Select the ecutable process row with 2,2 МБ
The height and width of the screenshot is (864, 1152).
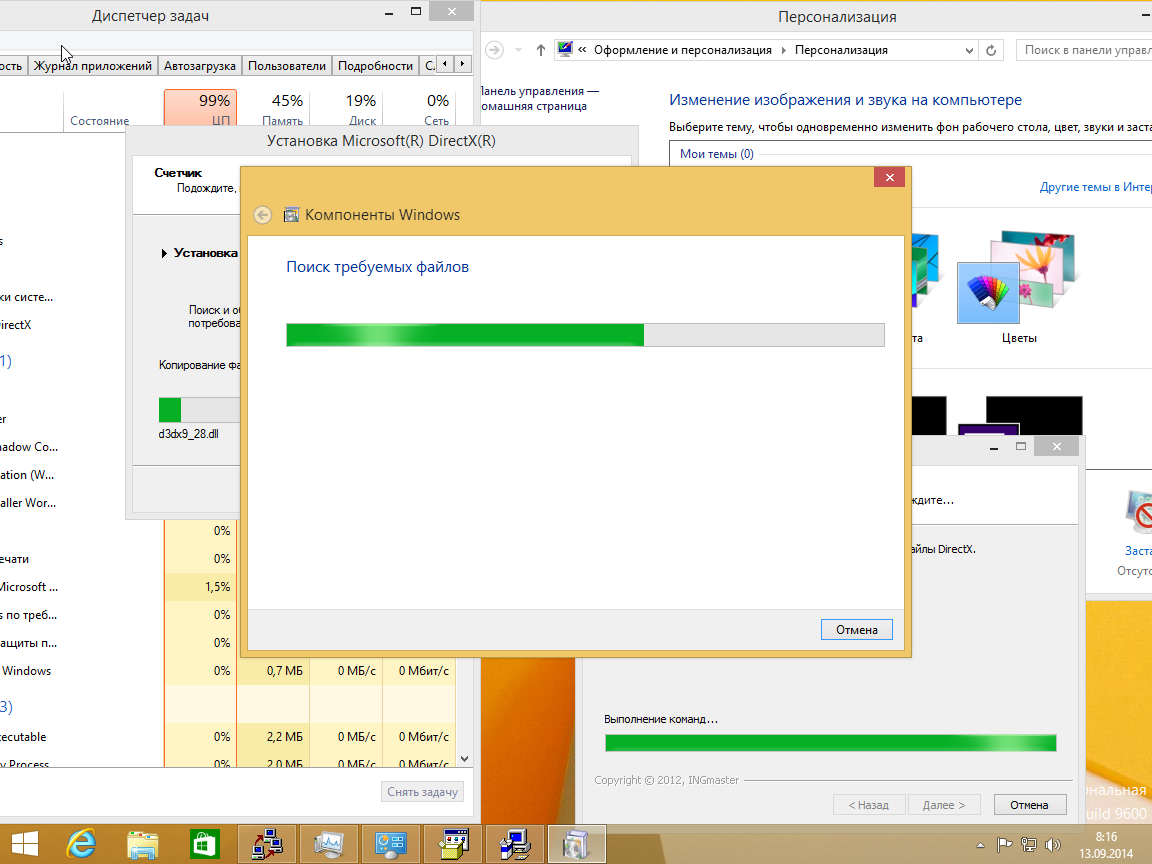click(228, 737)
